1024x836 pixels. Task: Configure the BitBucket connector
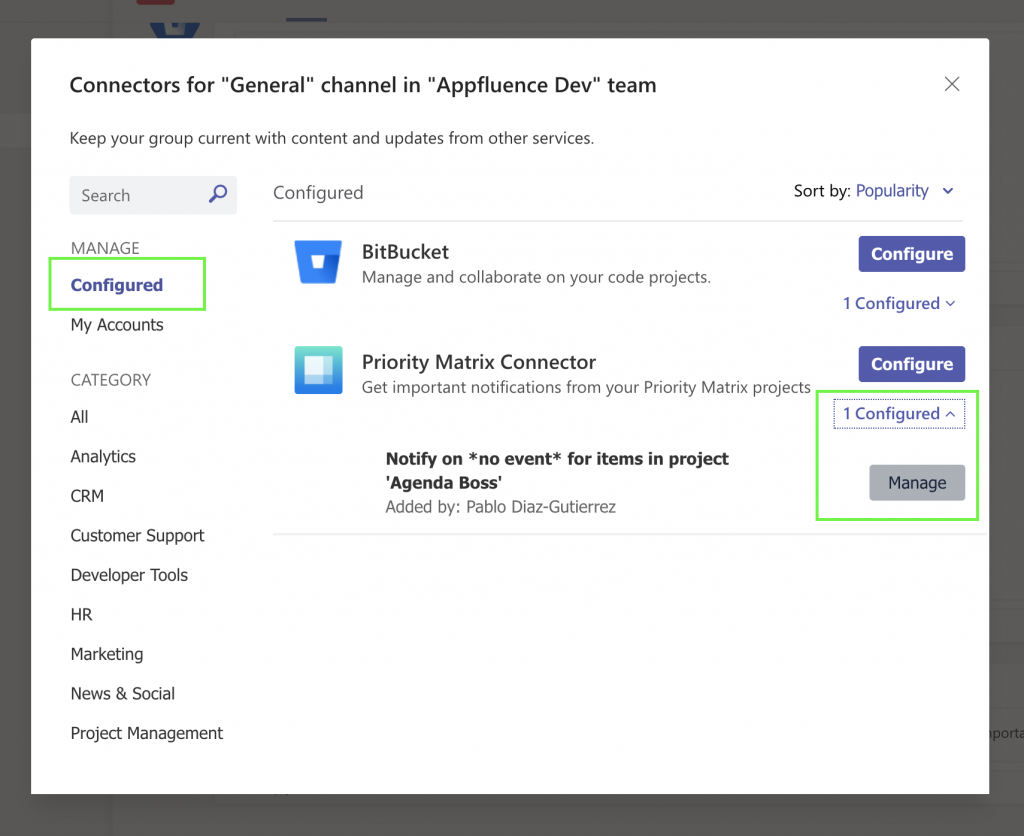coord(911,253)
